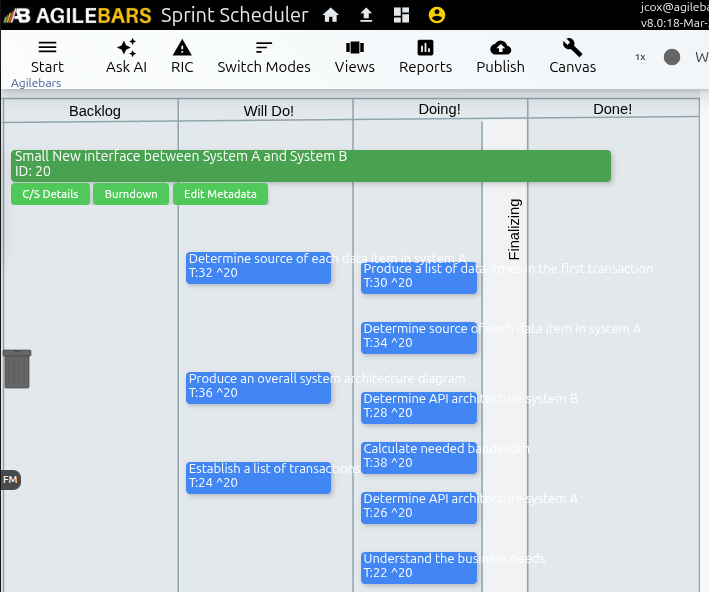Click the trash can icon
Screen dimensions: 709x592
(17, 369)
